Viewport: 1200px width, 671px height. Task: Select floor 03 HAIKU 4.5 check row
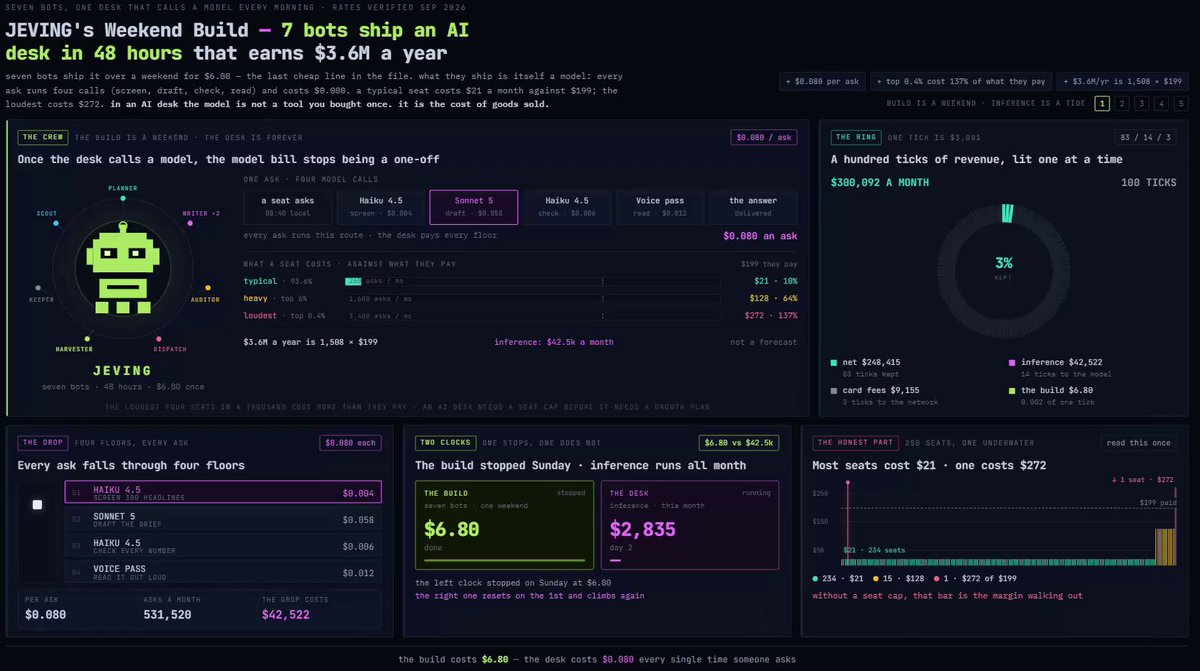coord(223,544)
